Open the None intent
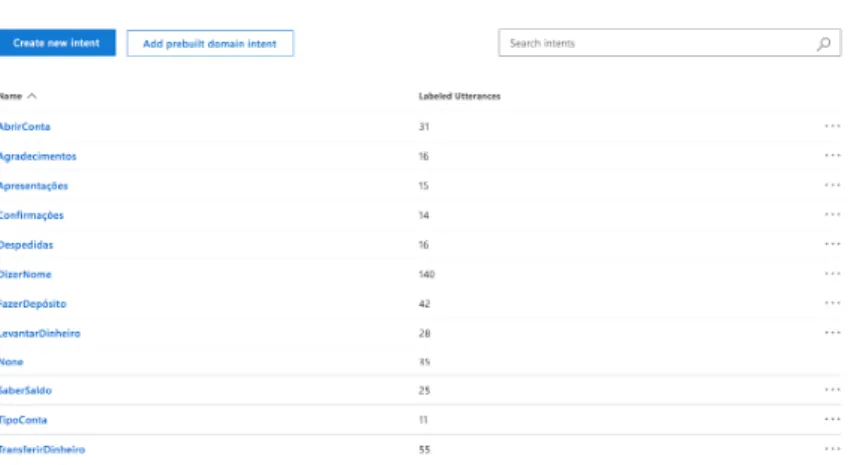848x465 pixels. [11, 362]
